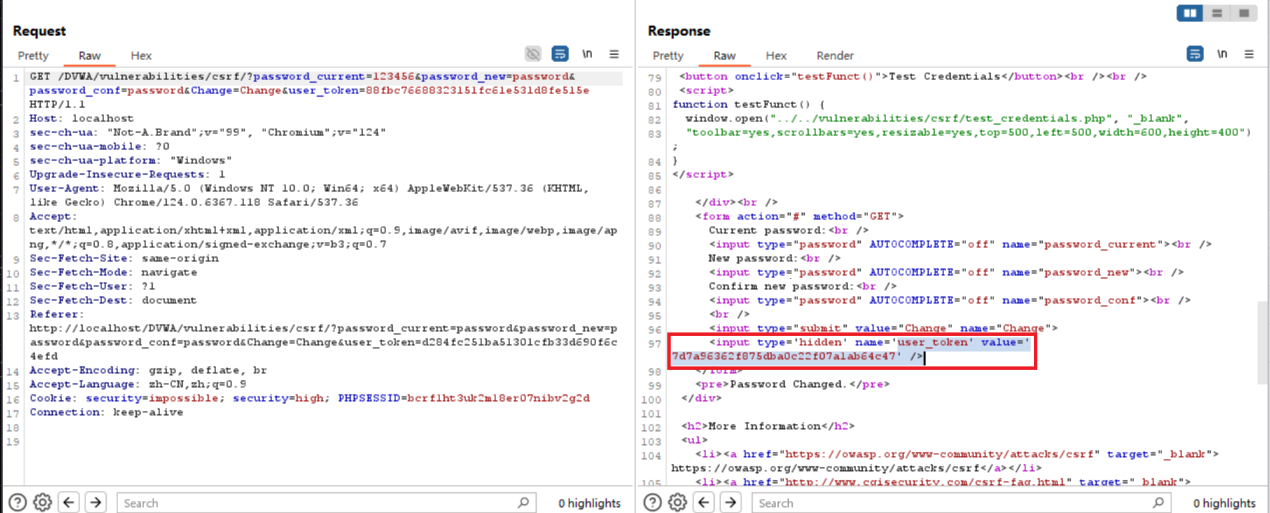Select the top-bottom stacked layout

pyautogui.click(x=1217, y=14)
